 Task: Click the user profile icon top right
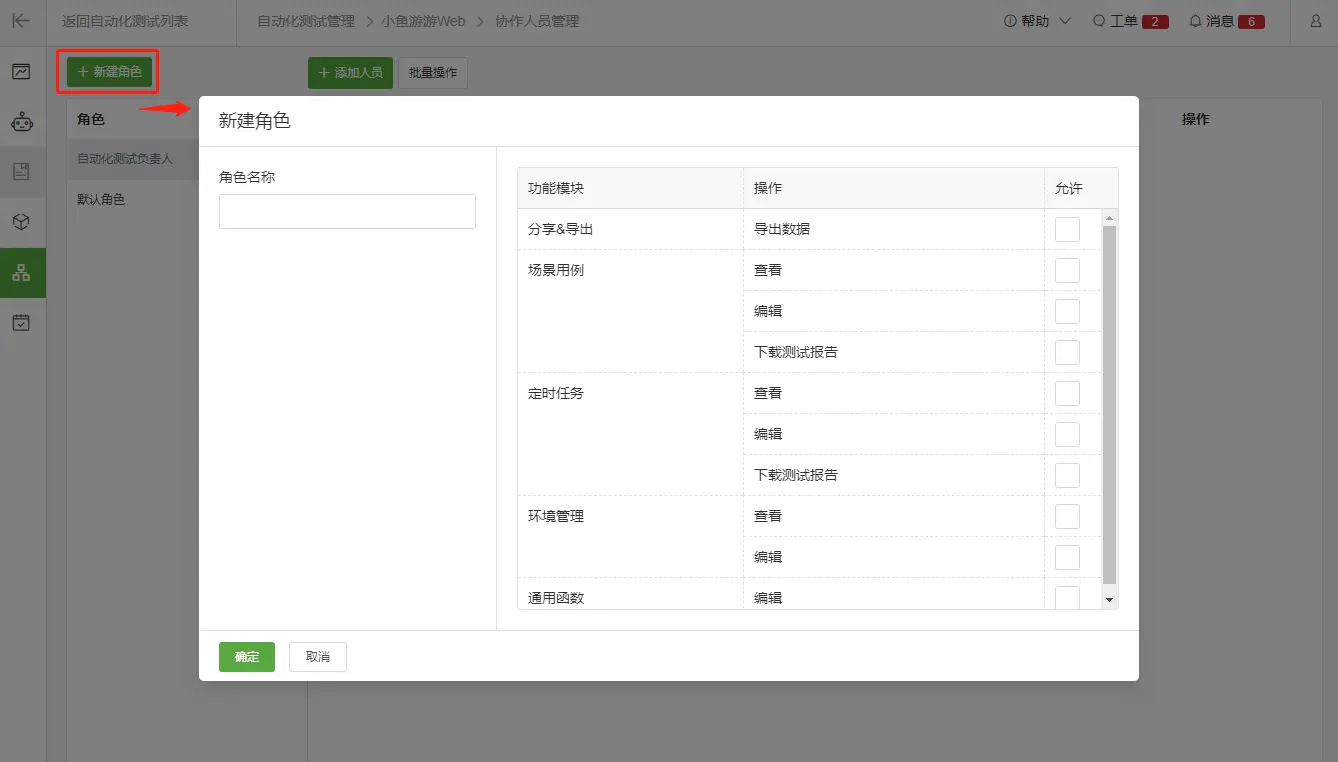click(1316, 20)
